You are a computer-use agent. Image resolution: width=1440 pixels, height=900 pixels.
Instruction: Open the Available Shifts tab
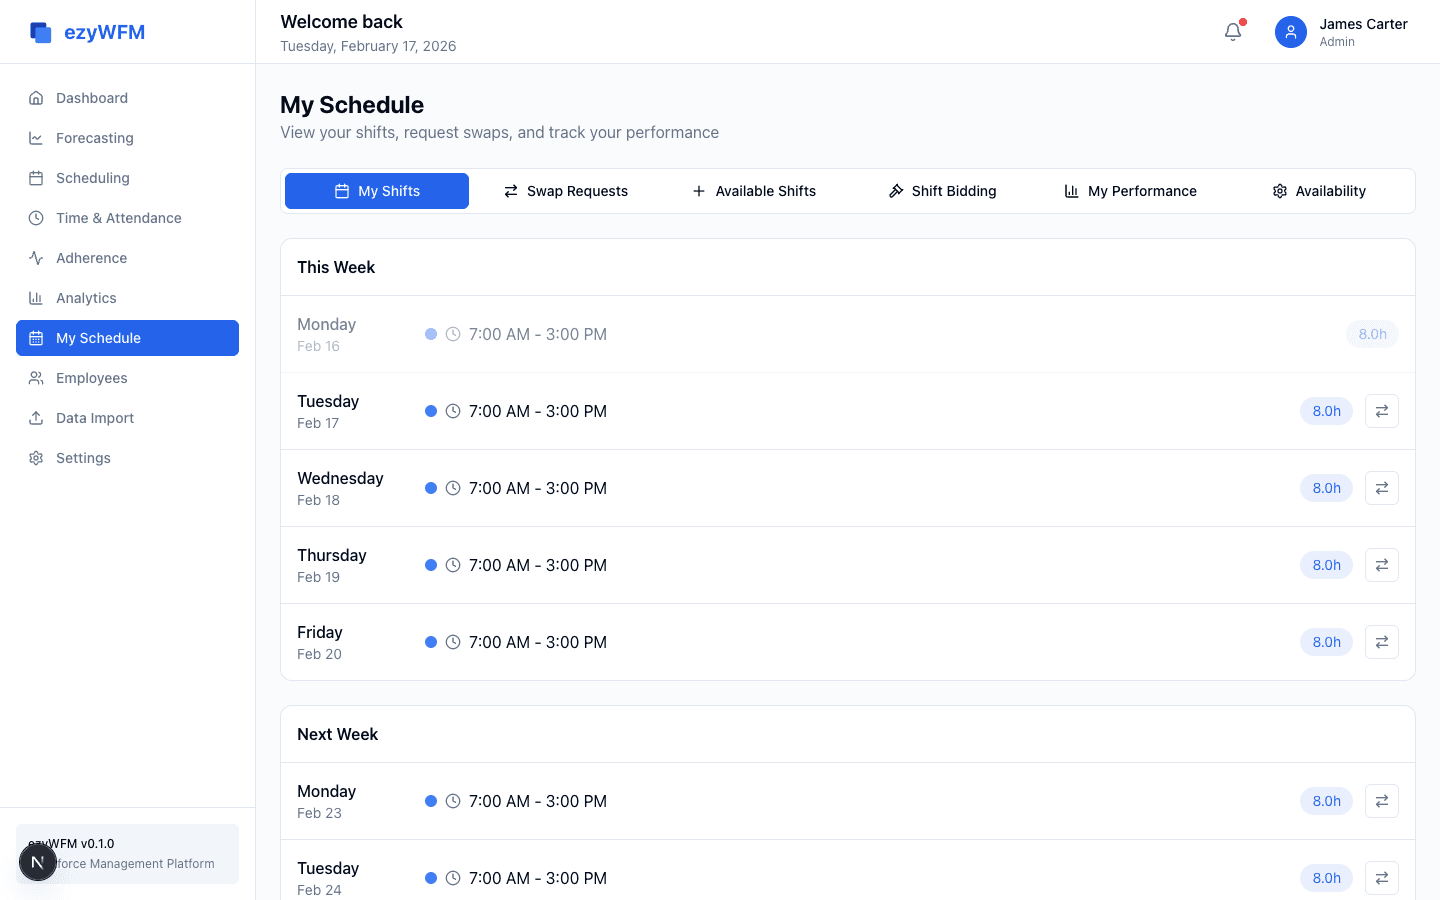[x=754, y=191]
